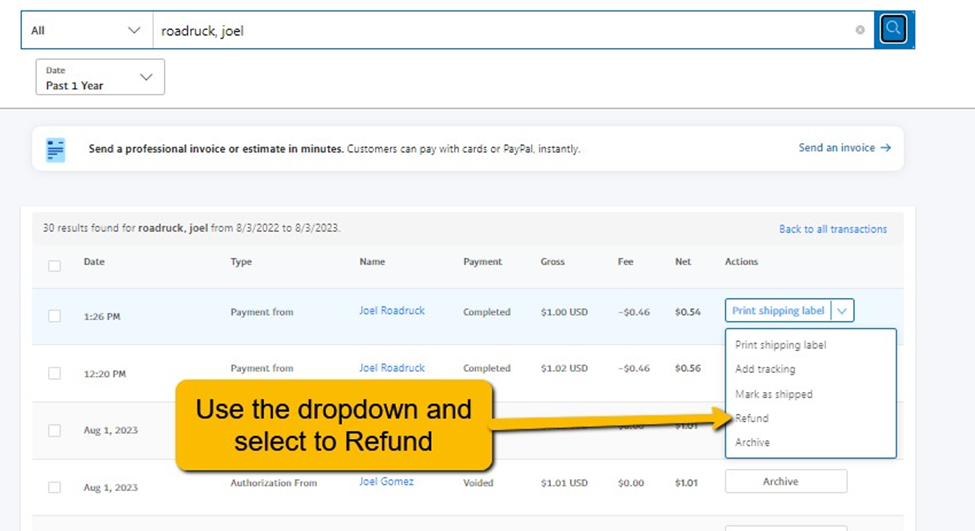Click the Net column header
This screenshot has height=531, width=975.
pos(683,262)
